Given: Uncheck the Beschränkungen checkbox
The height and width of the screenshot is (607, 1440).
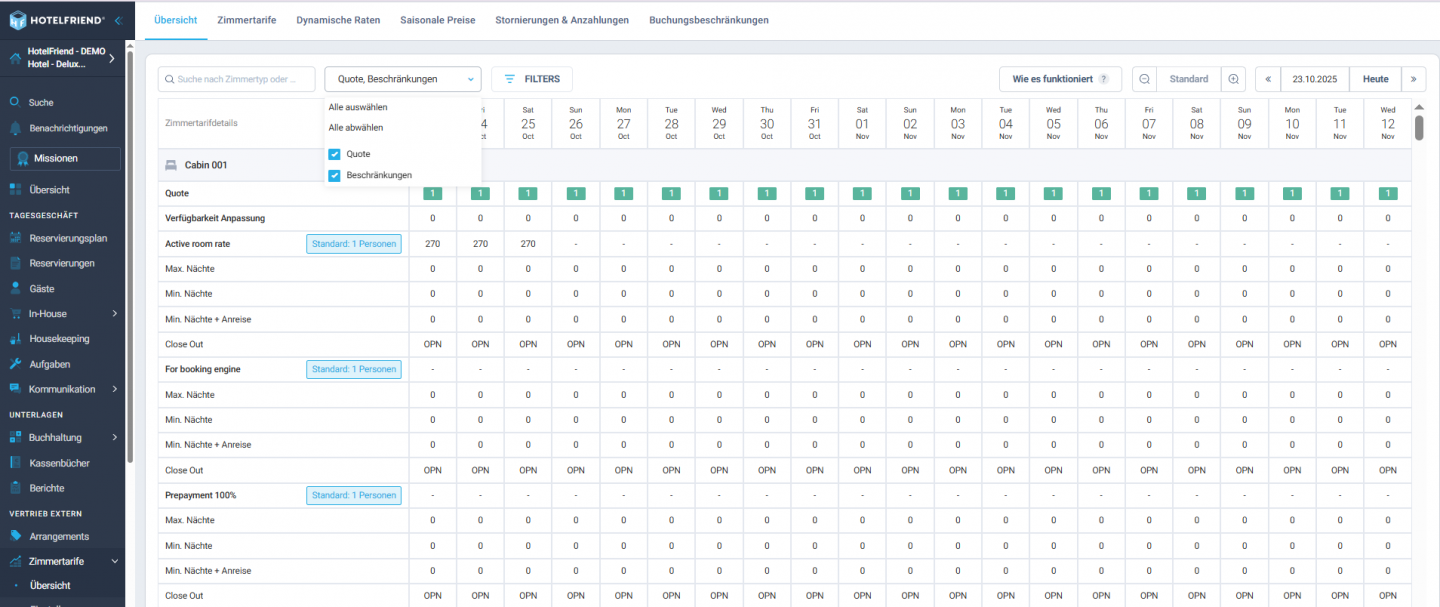Looking at the screenshot, I should [334, 175].
